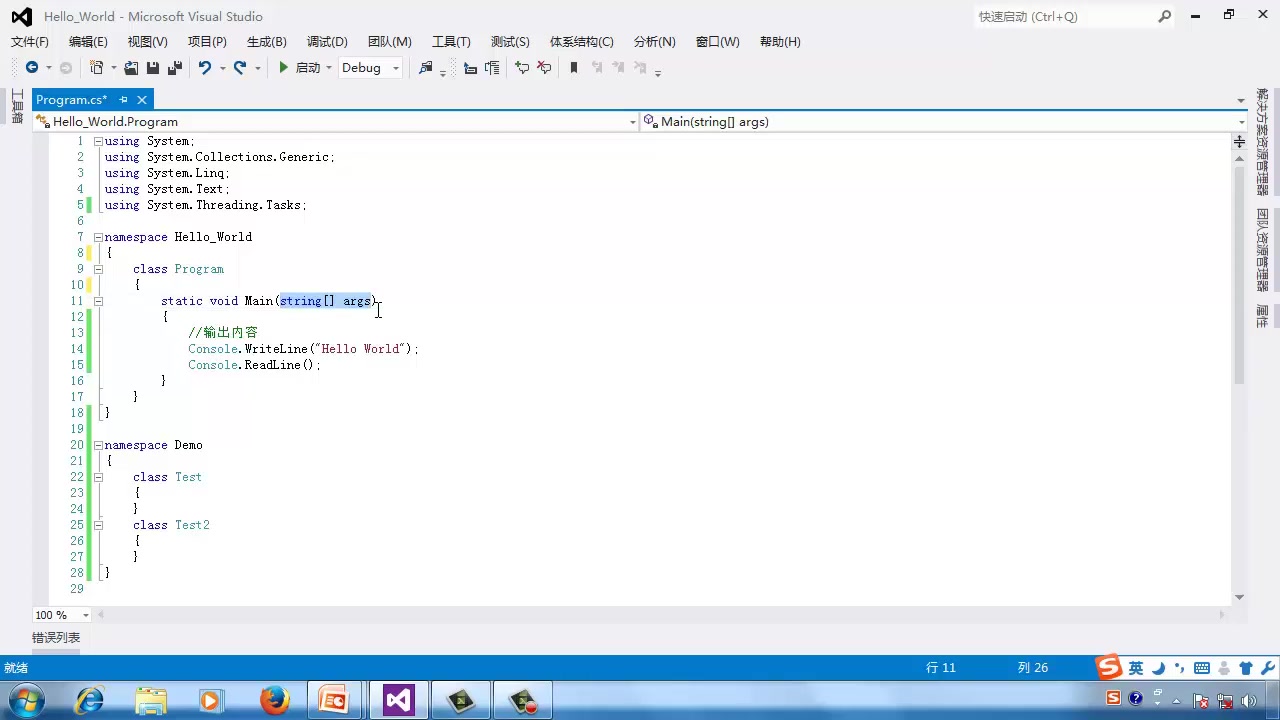The image size is (1280, 720).
Task: Click the Navigate Backward arrow icon
Action: 32,68
